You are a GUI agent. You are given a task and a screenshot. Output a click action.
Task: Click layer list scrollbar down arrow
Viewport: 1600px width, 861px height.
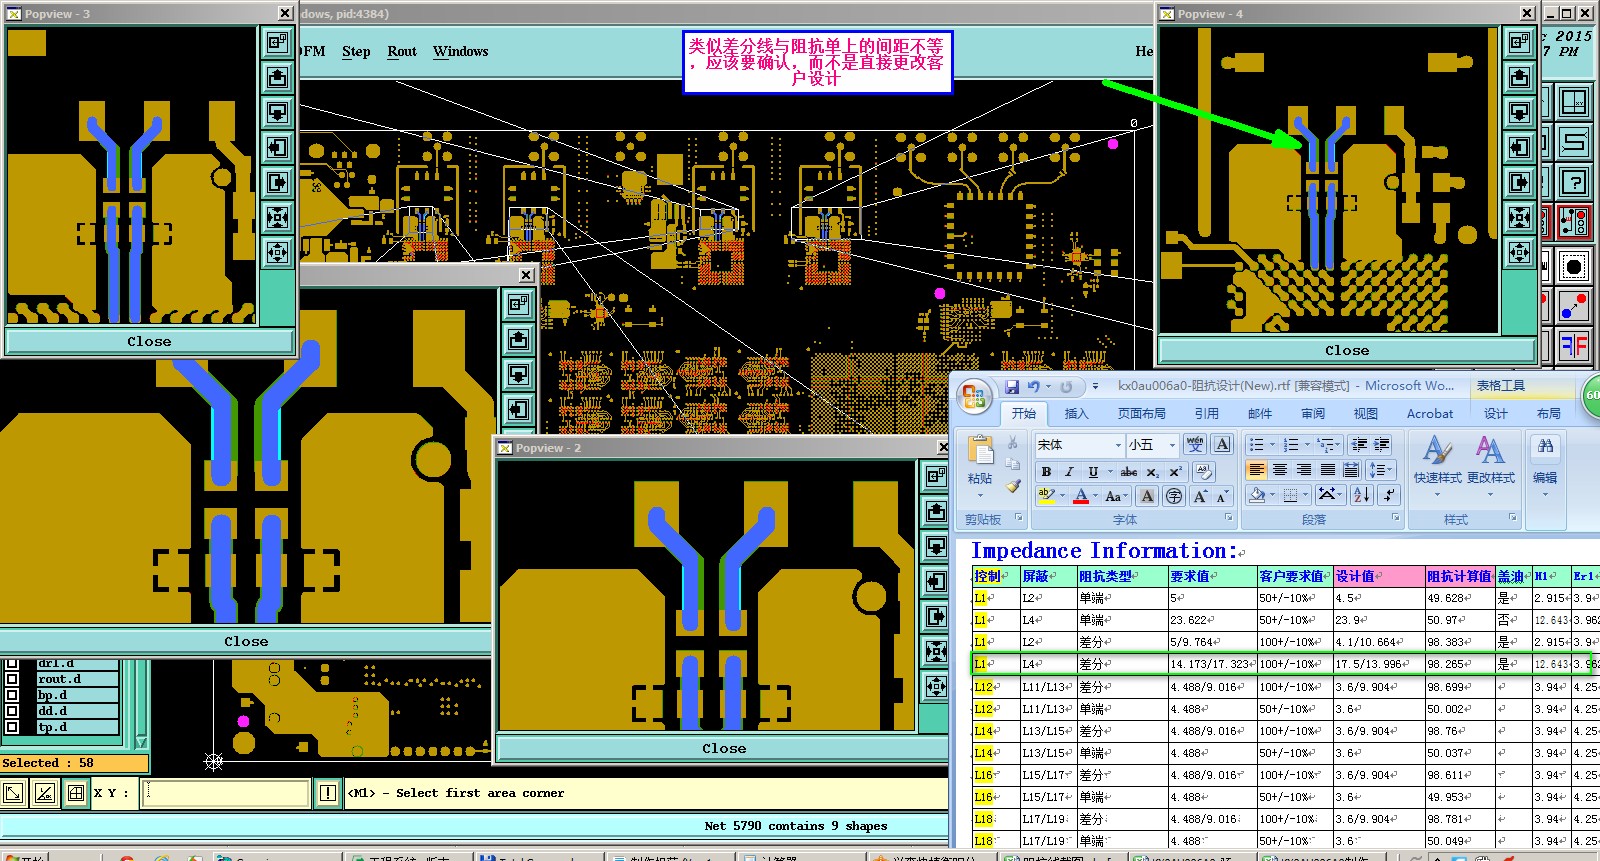click(x=141, y=742)
